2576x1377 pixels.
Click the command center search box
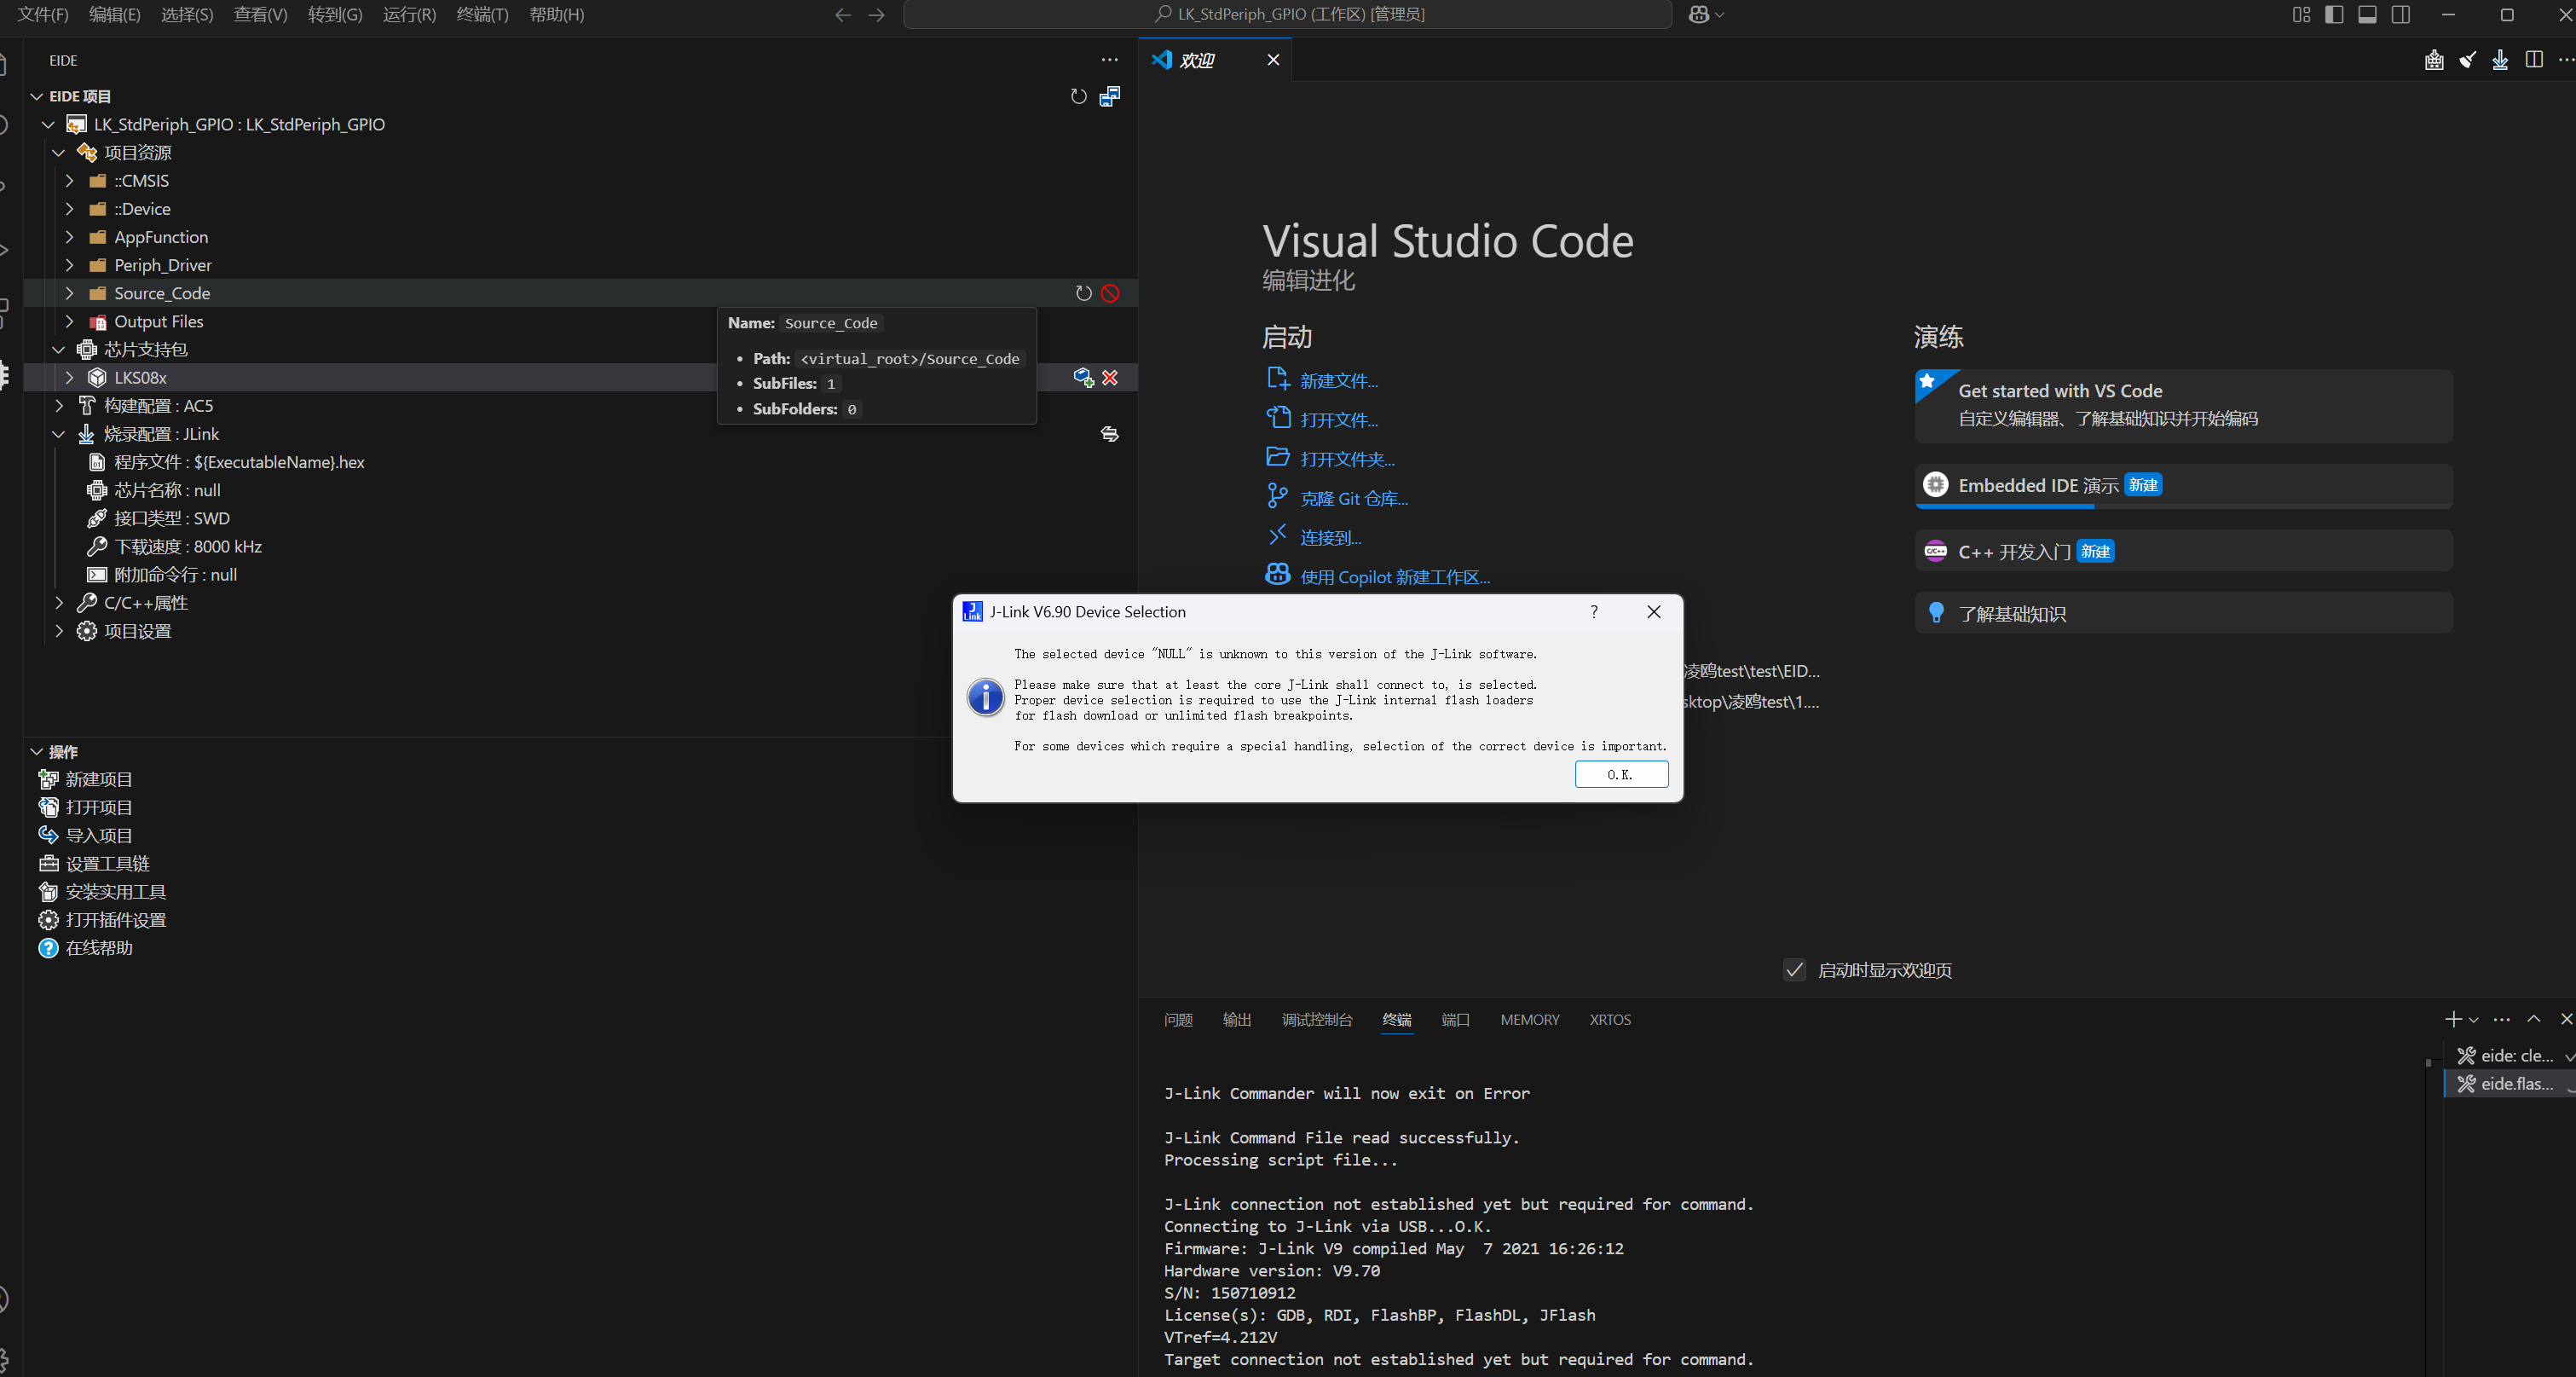1288,14
